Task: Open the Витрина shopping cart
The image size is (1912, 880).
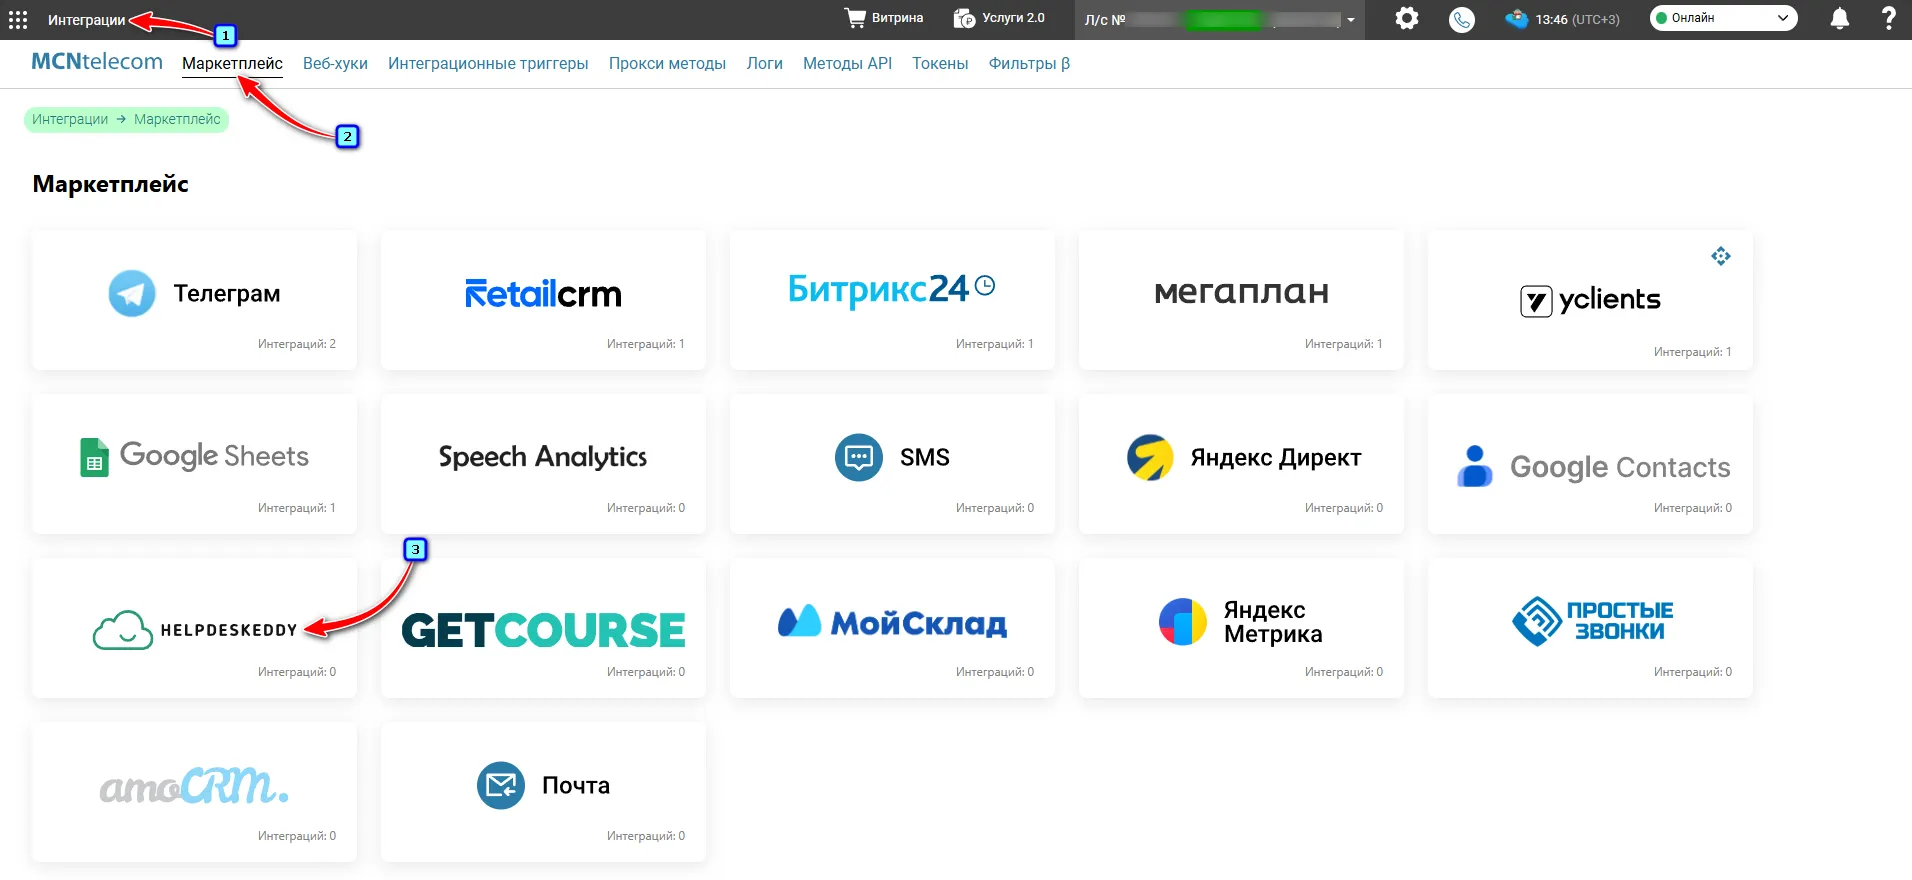Action: pyautogui.click(x=884, y=18)
